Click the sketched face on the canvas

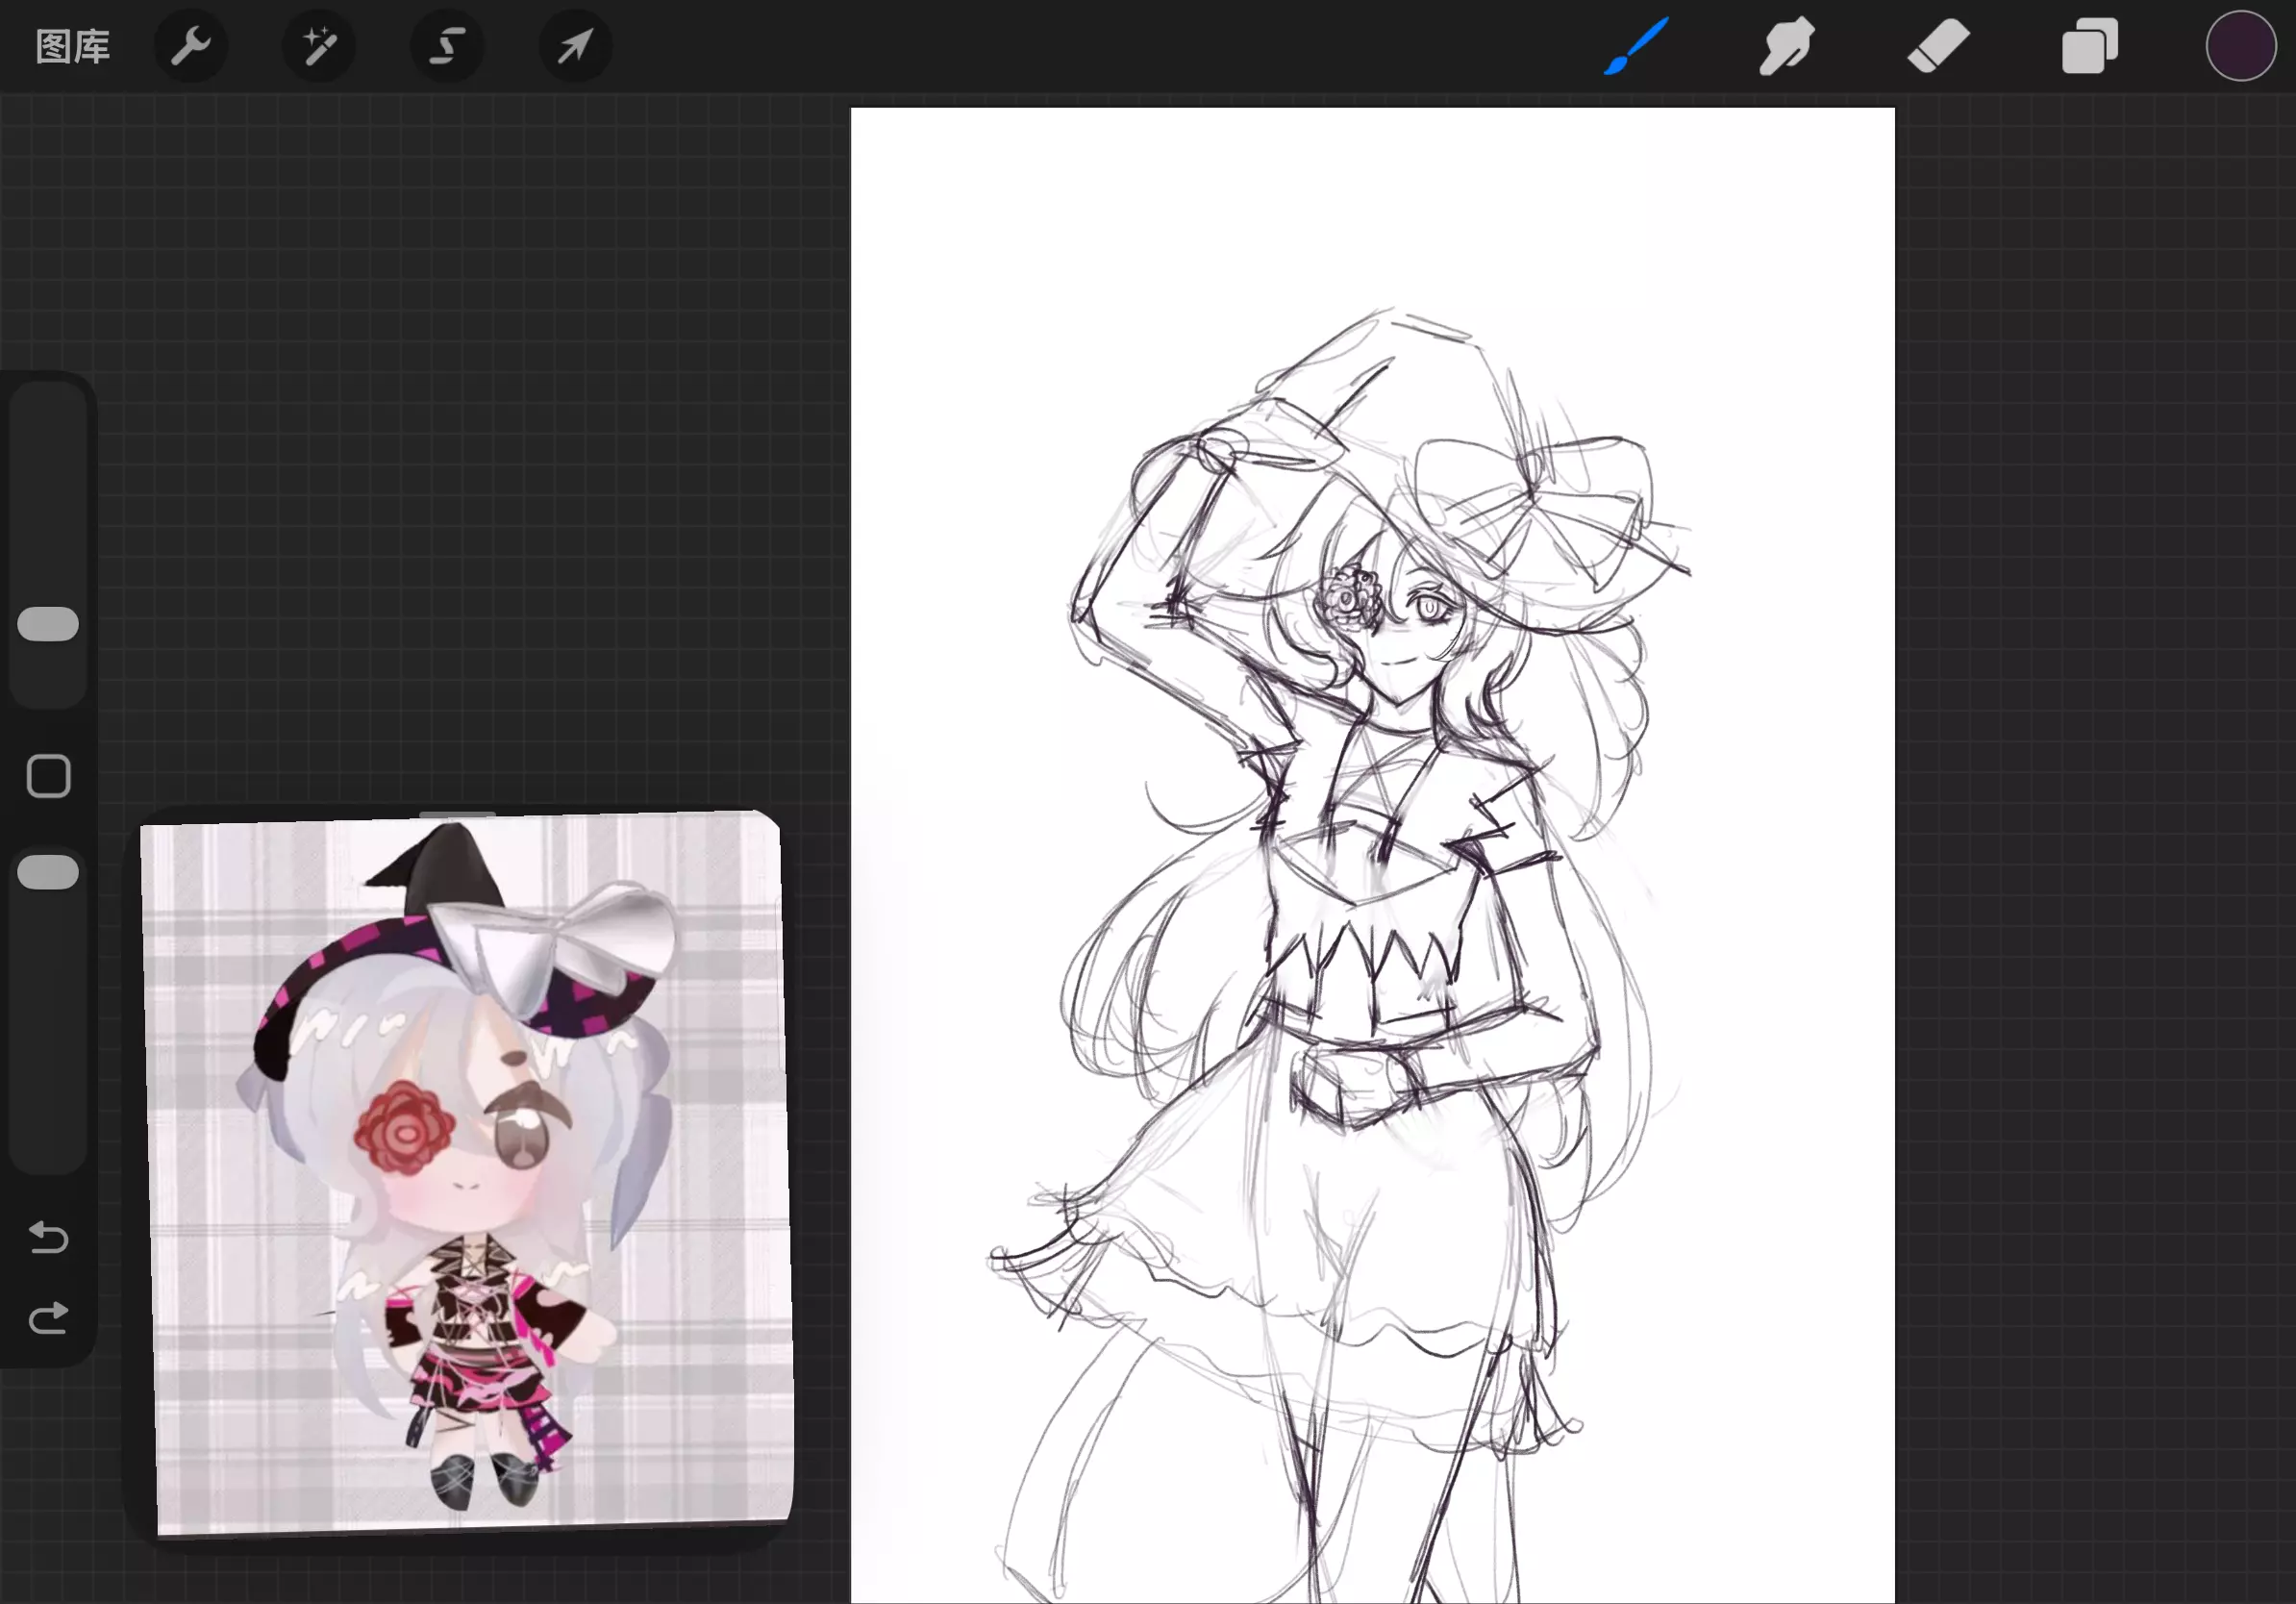coord(1410,630)
